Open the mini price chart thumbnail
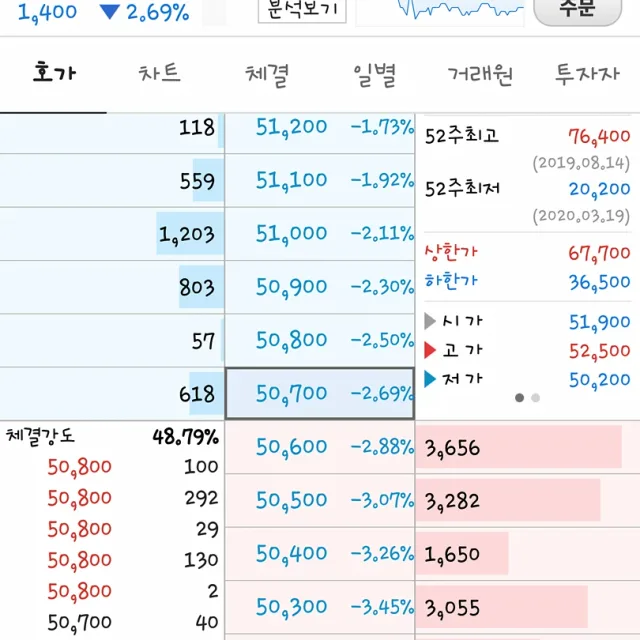Screen dimensions: 640x640 coord(440,11)
